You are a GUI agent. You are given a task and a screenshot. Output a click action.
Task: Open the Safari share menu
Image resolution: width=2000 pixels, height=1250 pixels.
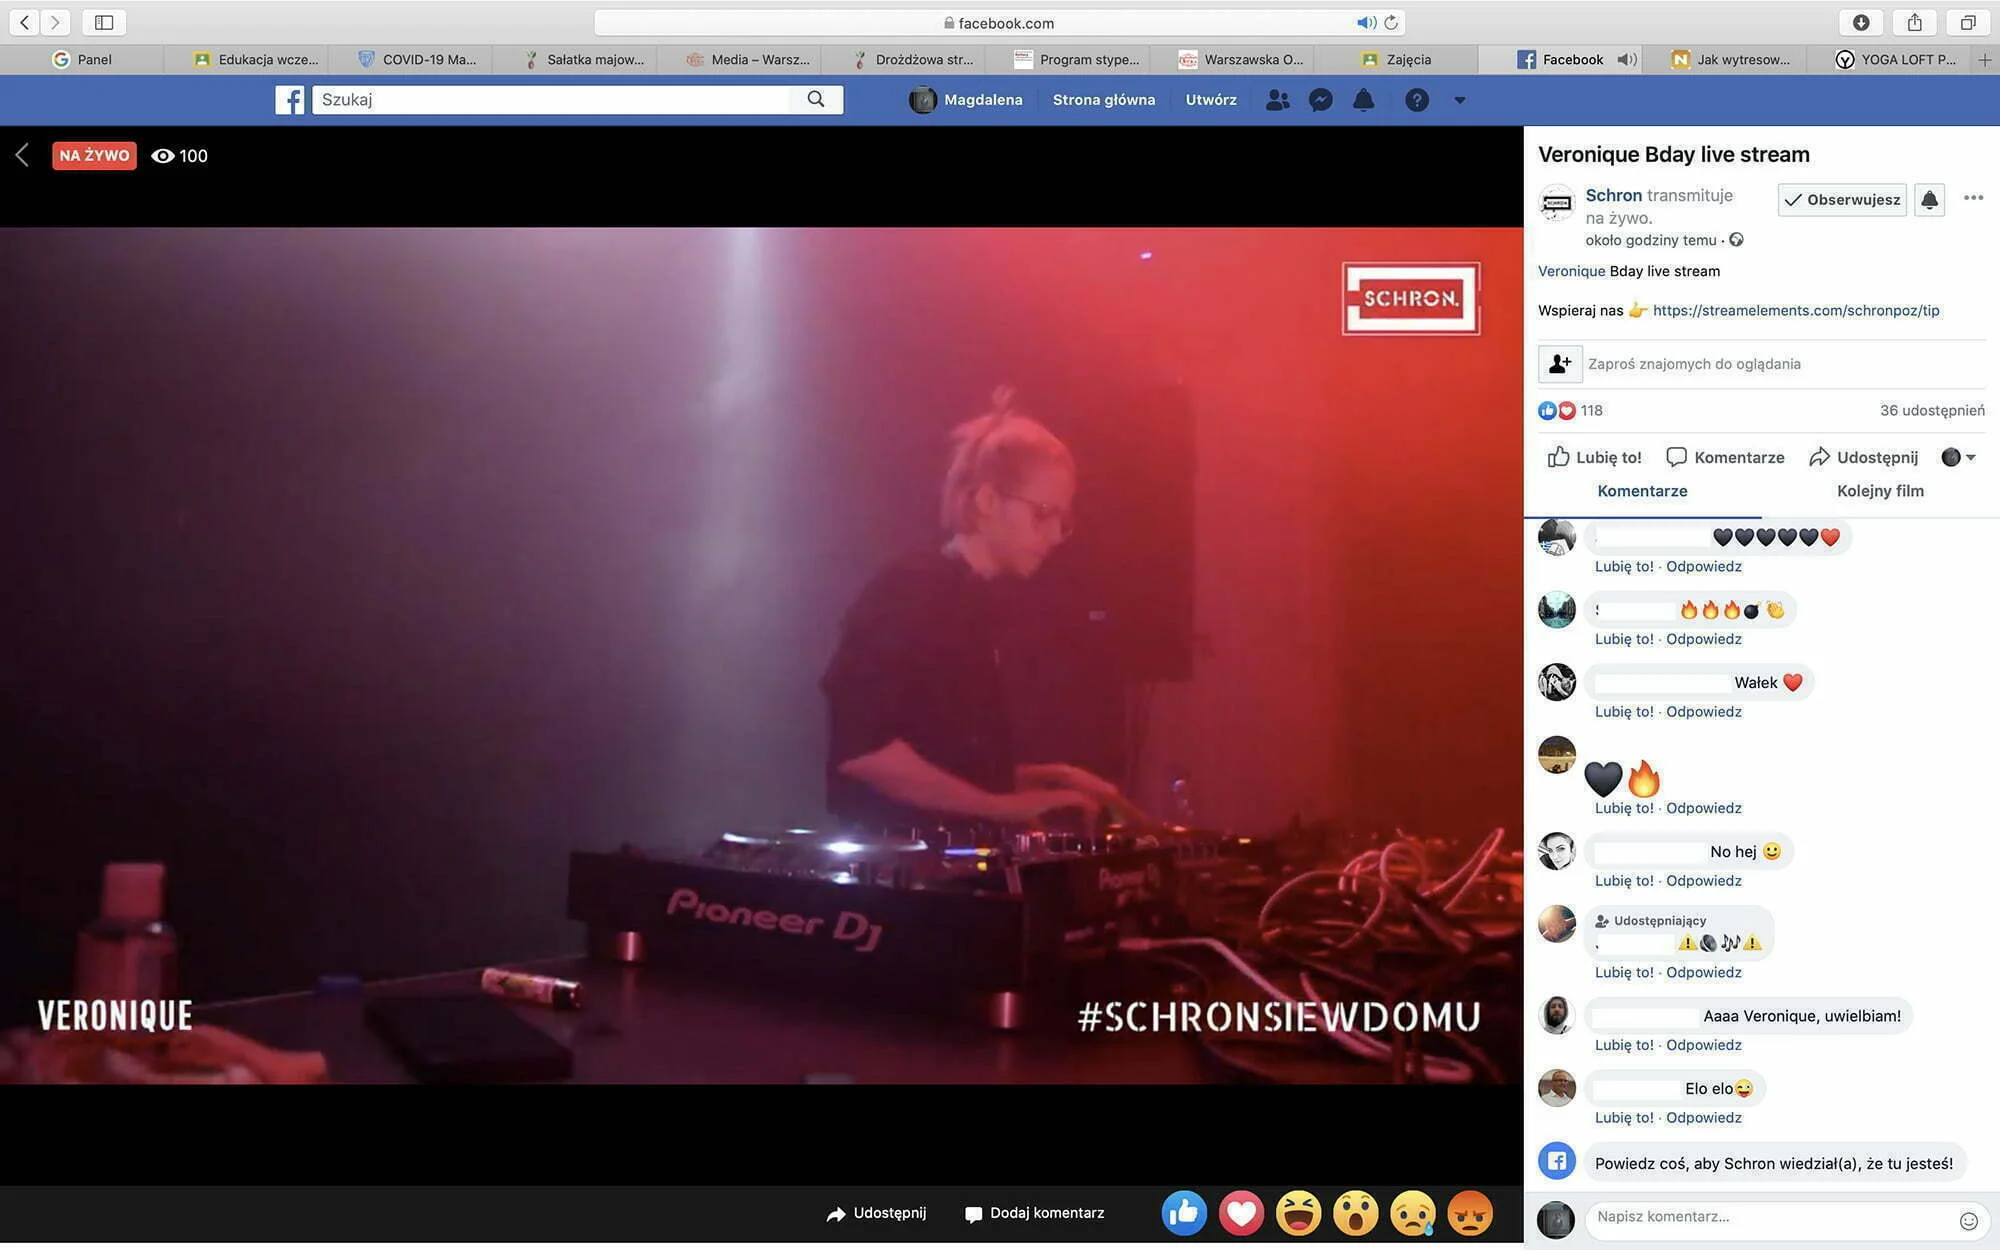(x=1914, y=22)
